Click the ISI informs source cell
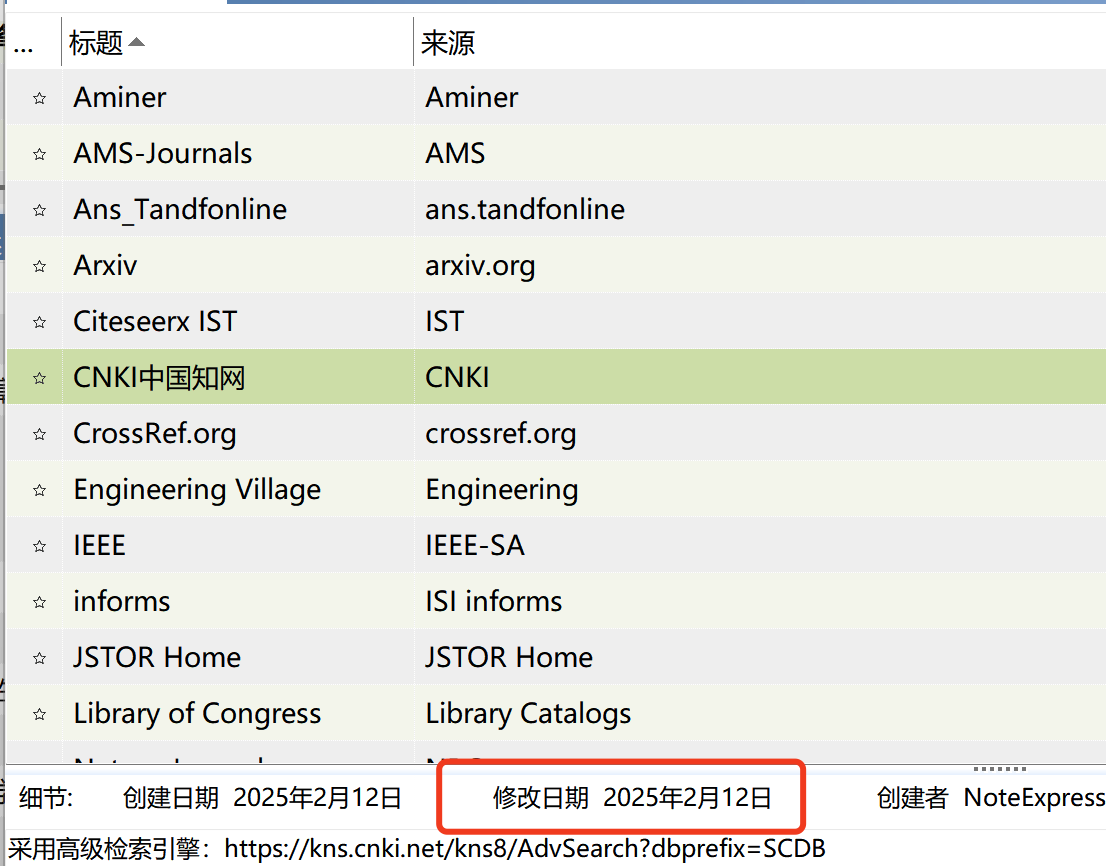This screenshot has width=1106, height=866. 760,602
